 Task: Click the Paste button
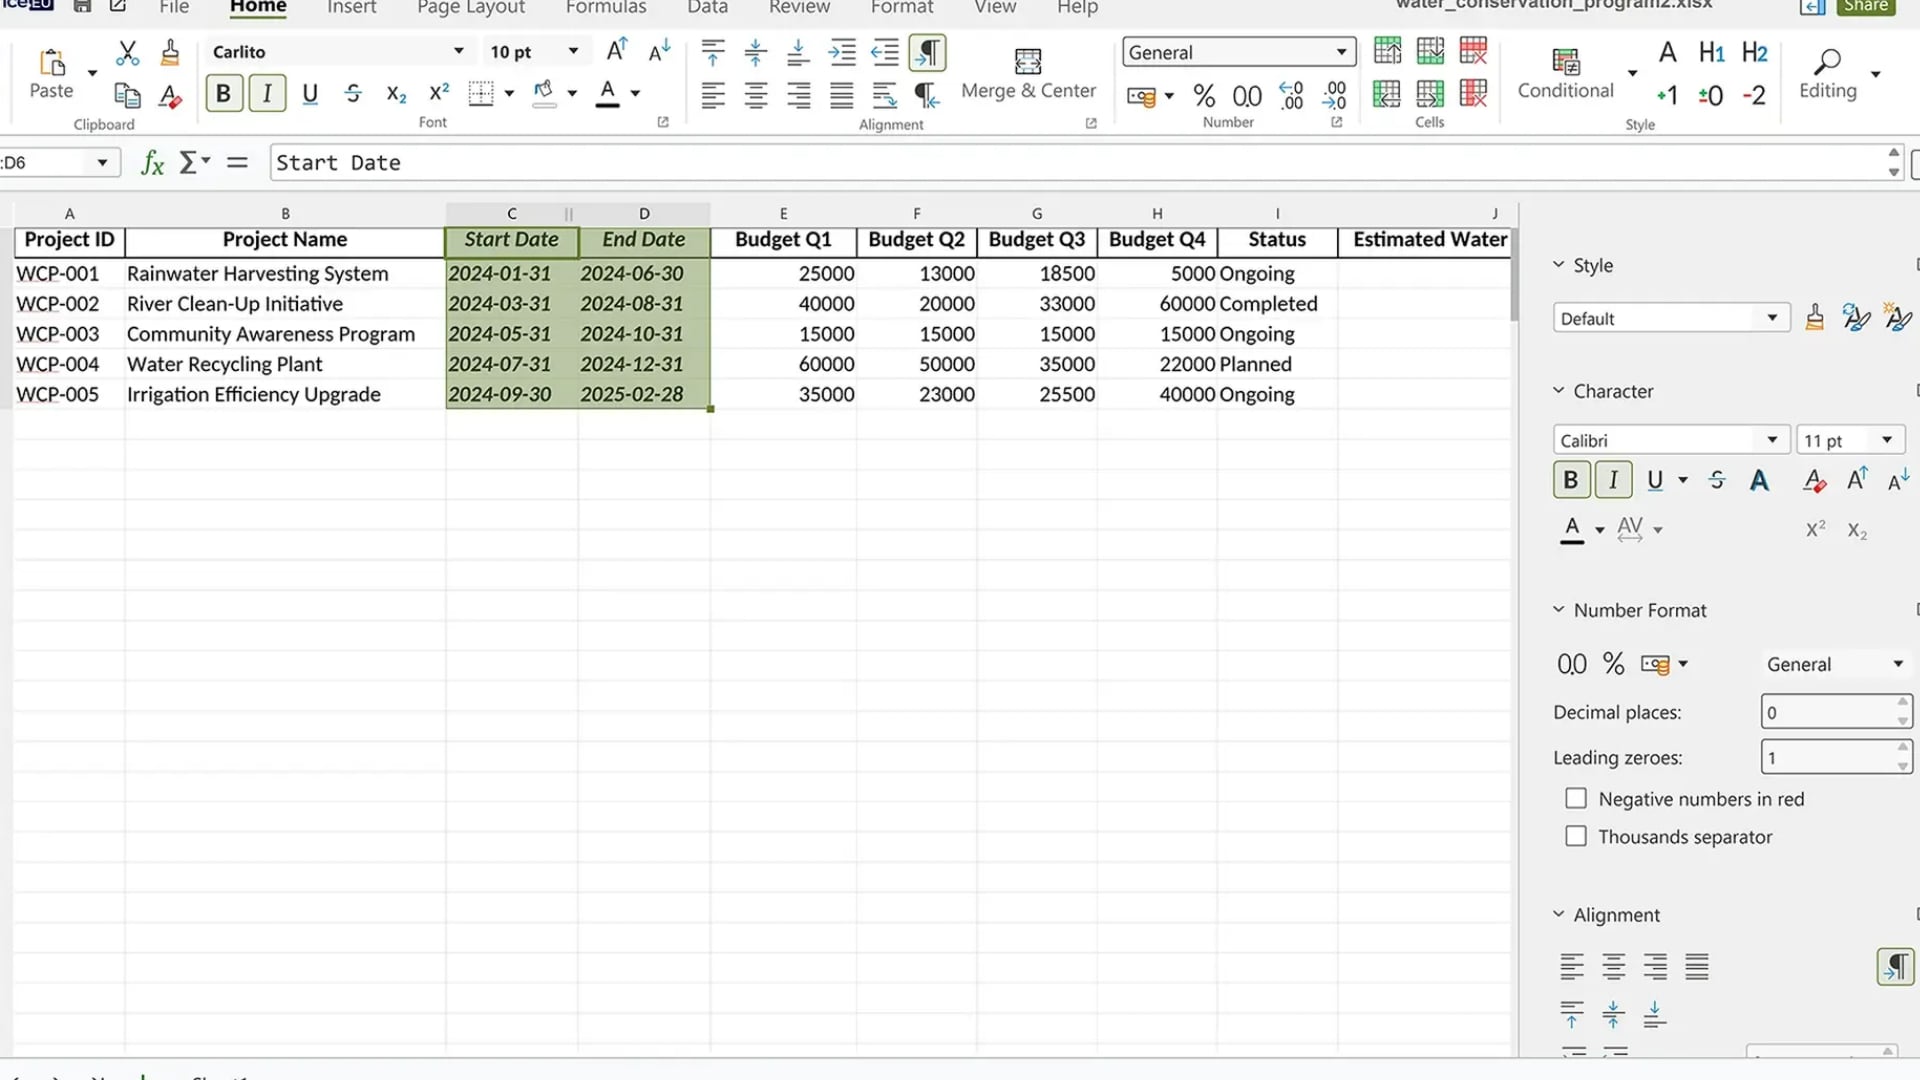click(x=51, y=74)
